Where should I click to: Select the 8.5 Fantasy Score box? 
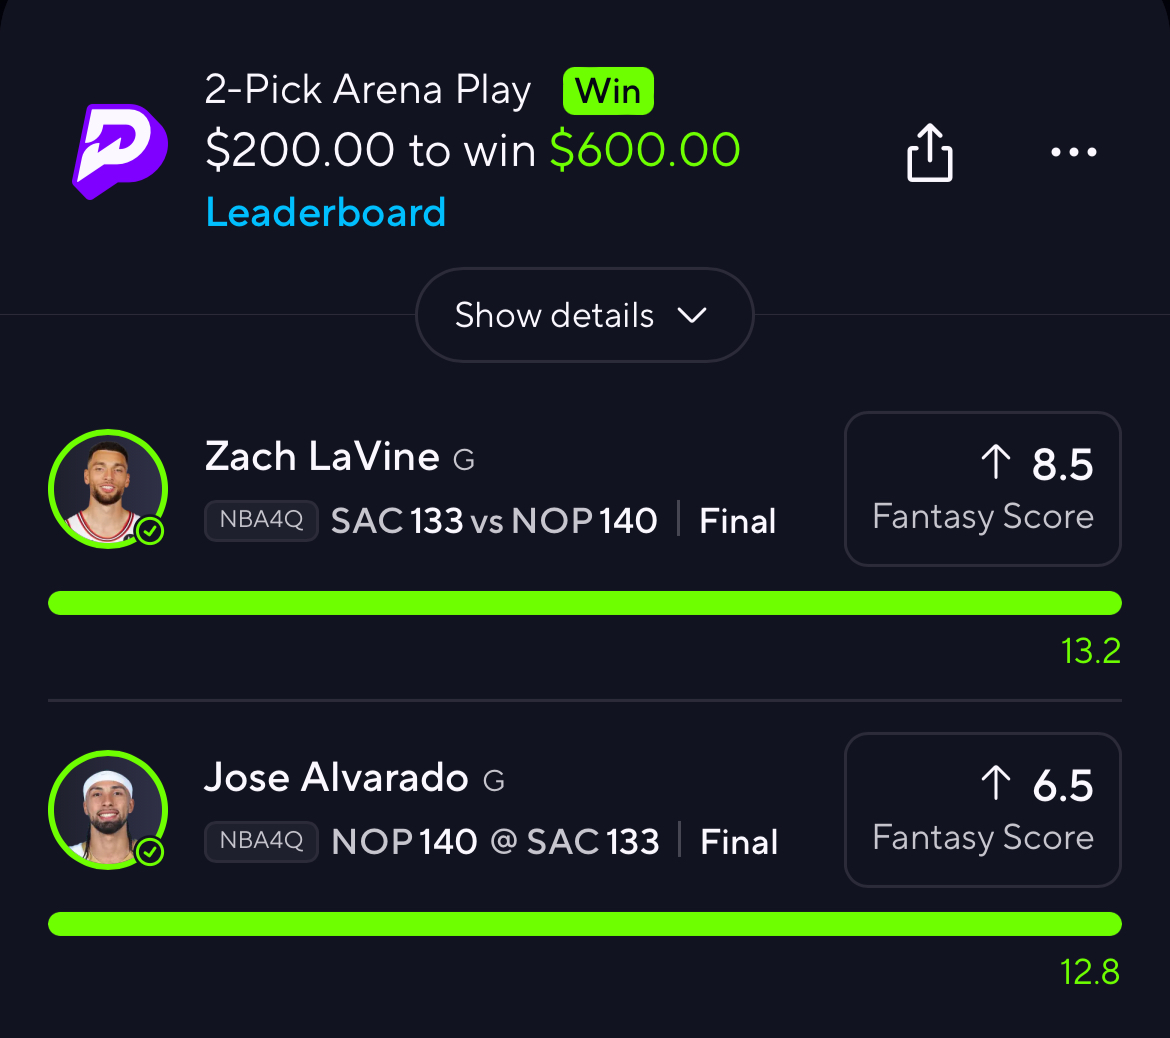[982, 489]
